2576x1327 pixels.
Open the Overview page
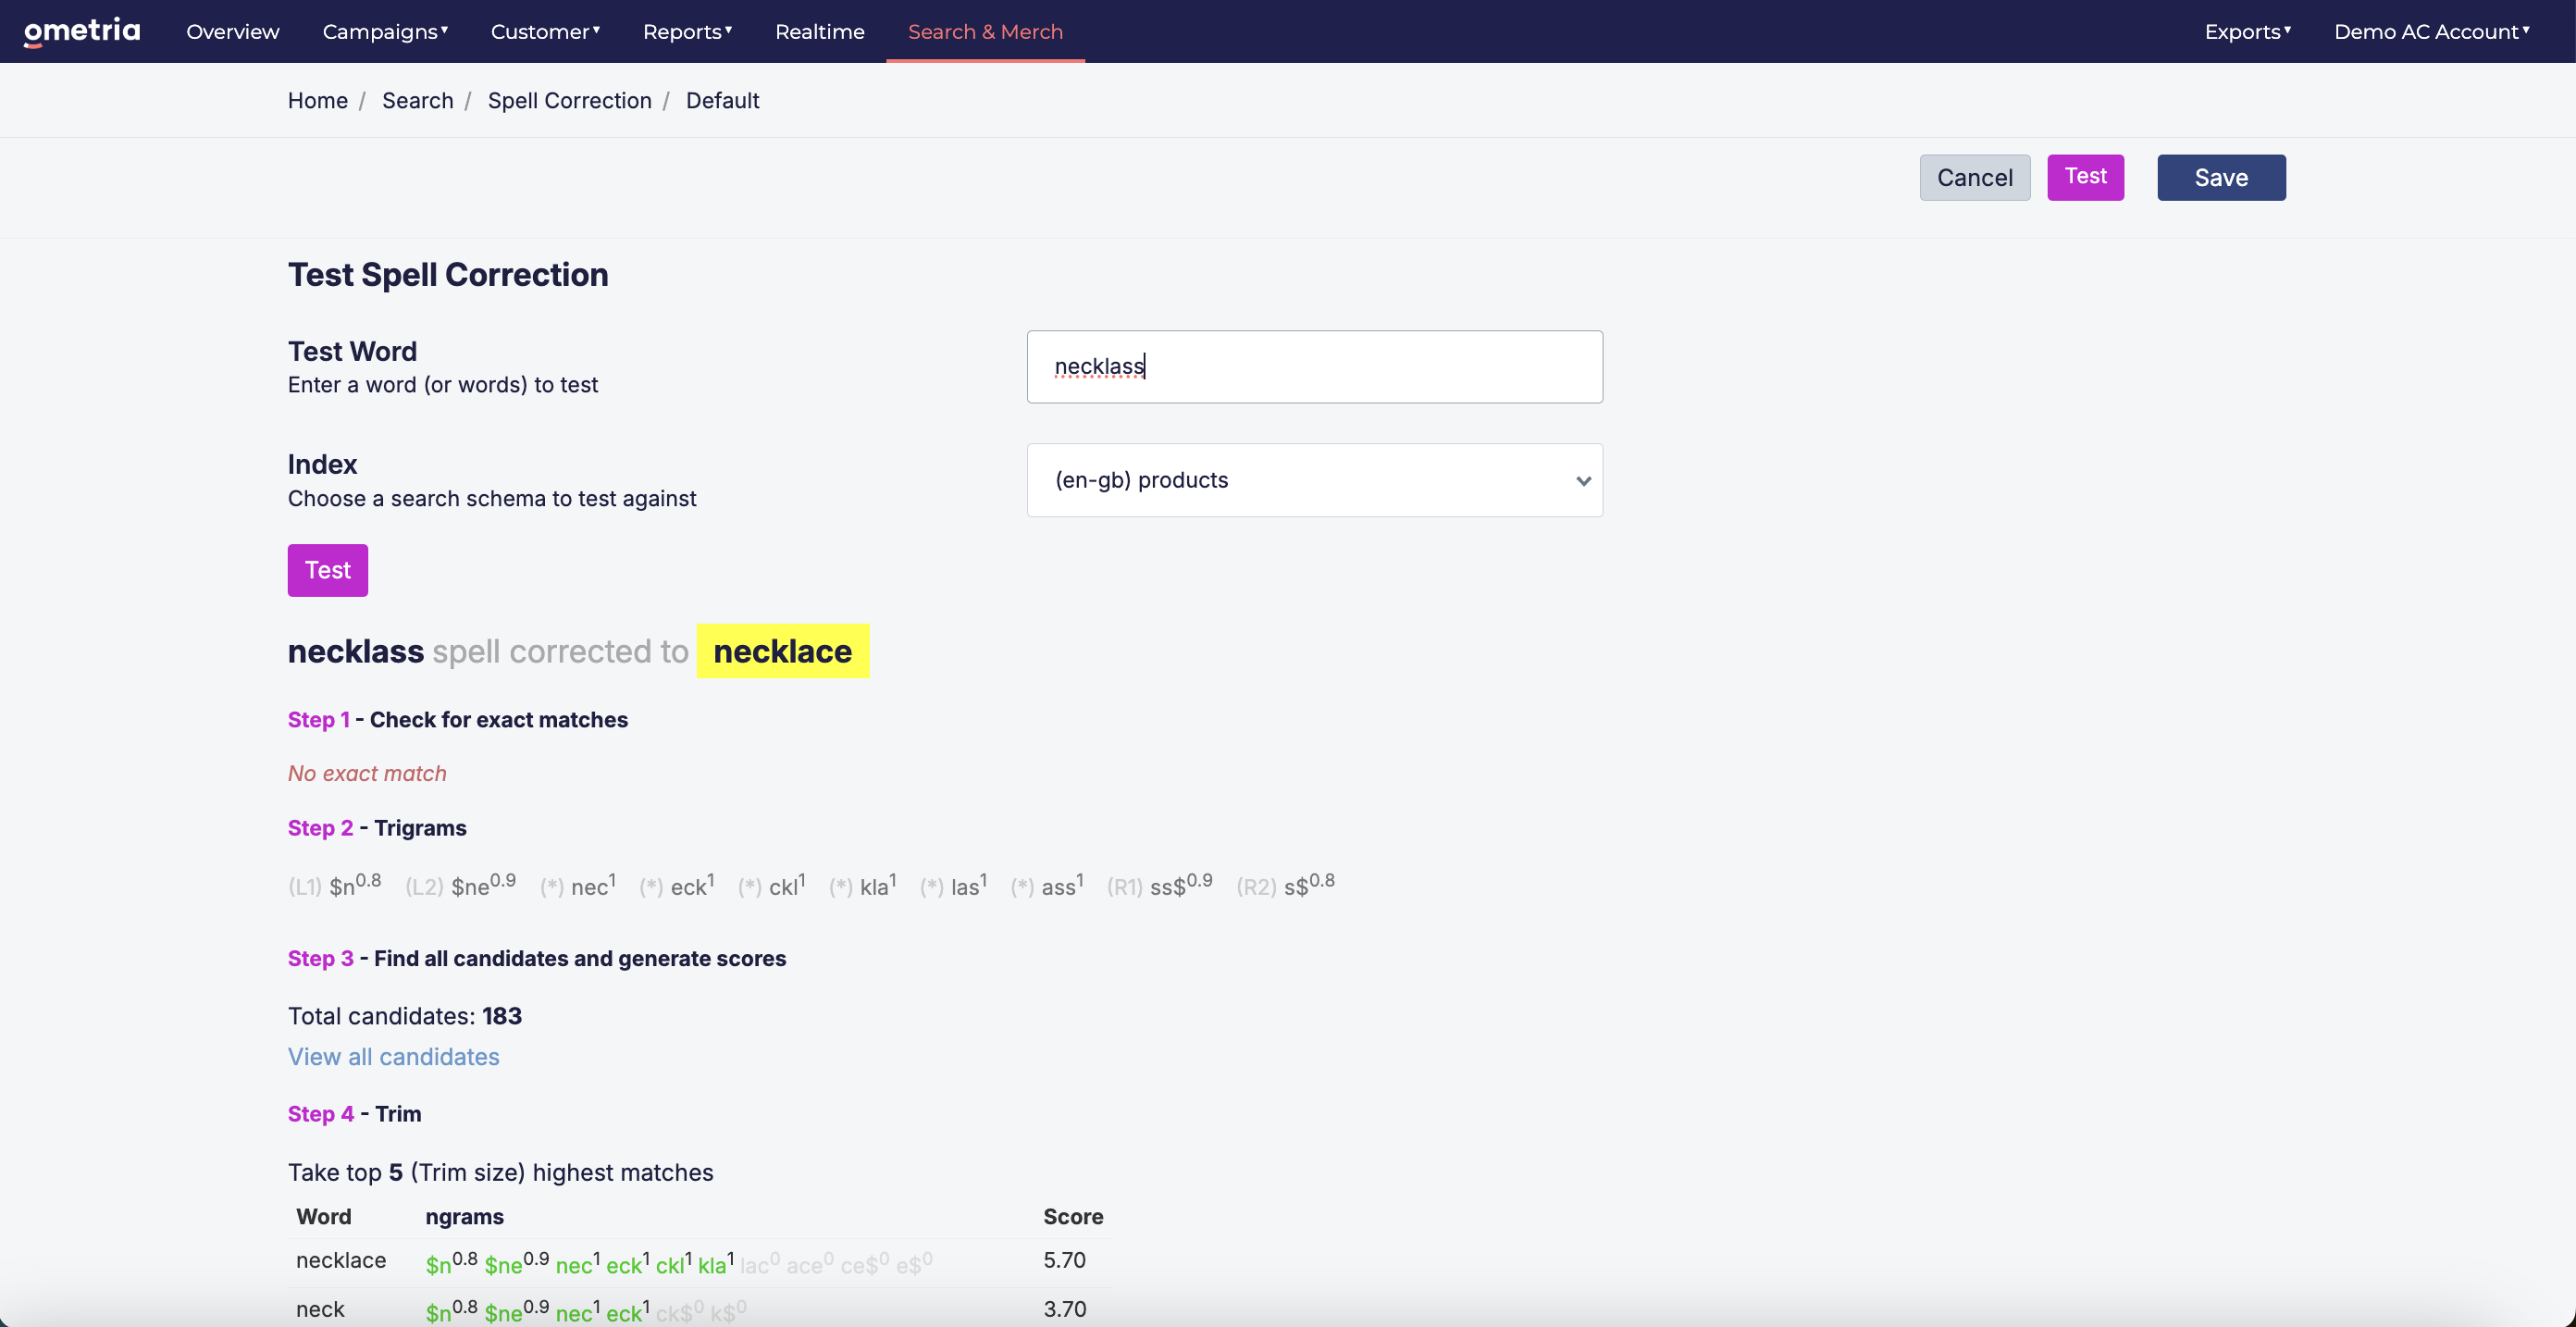coord(233,31)
